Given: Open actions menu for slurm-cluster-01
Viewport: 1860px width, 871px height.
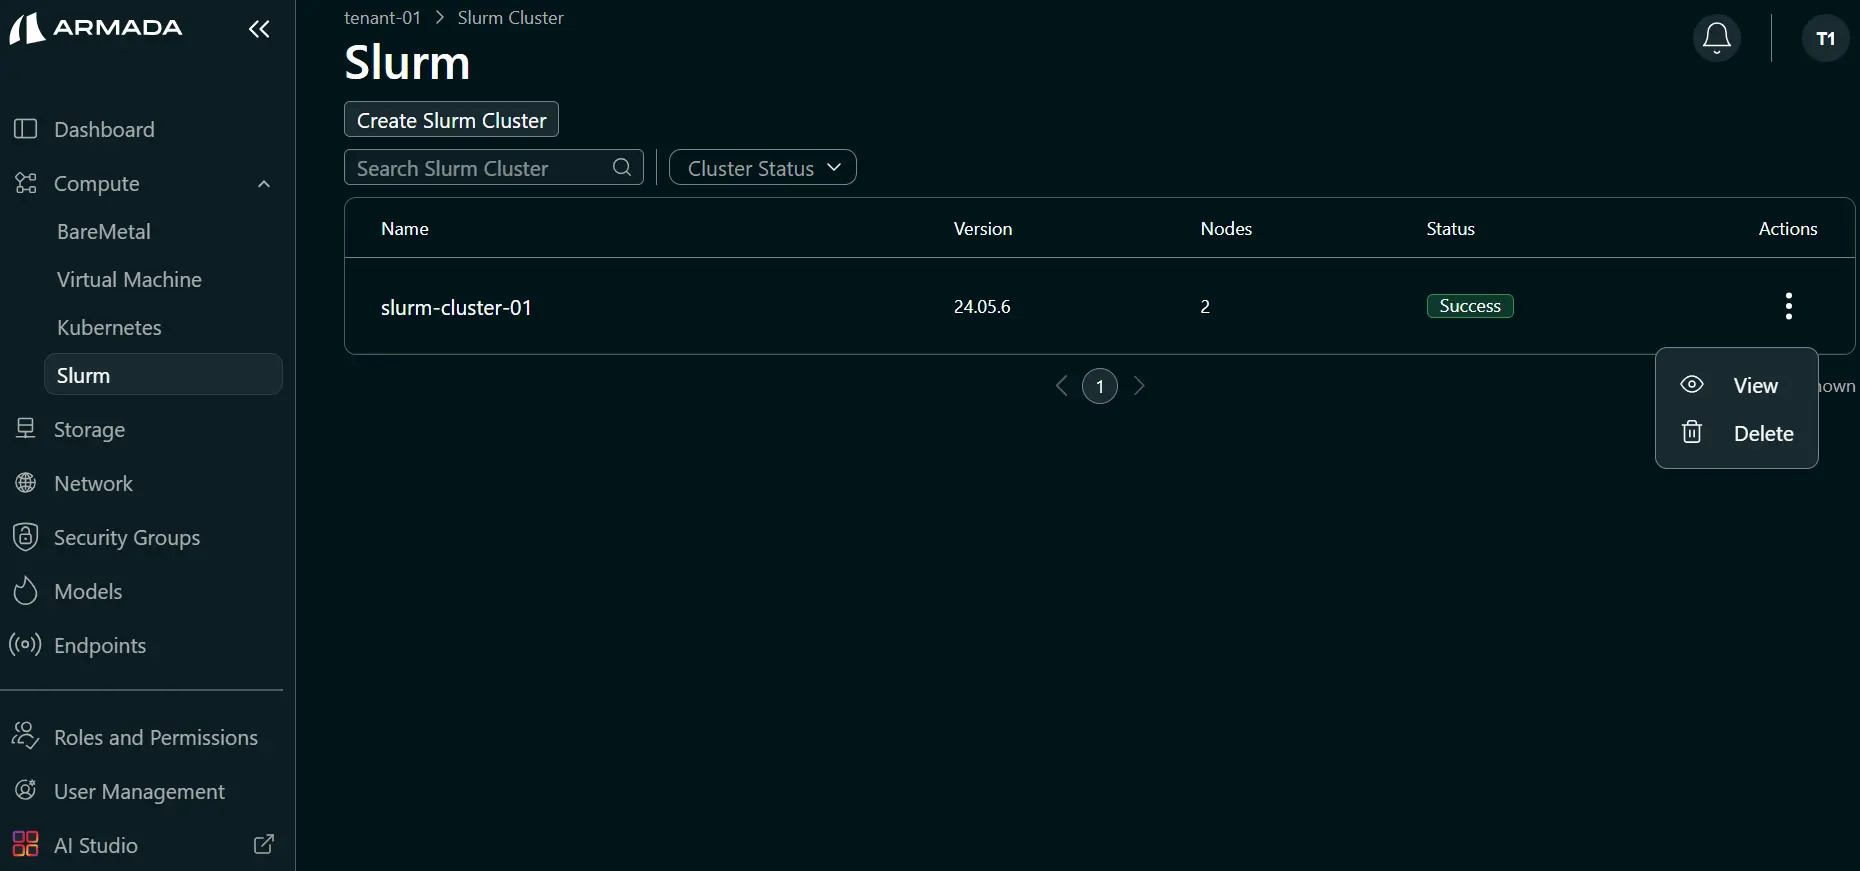Looking at the screenshot, I should pos(1789,306).
